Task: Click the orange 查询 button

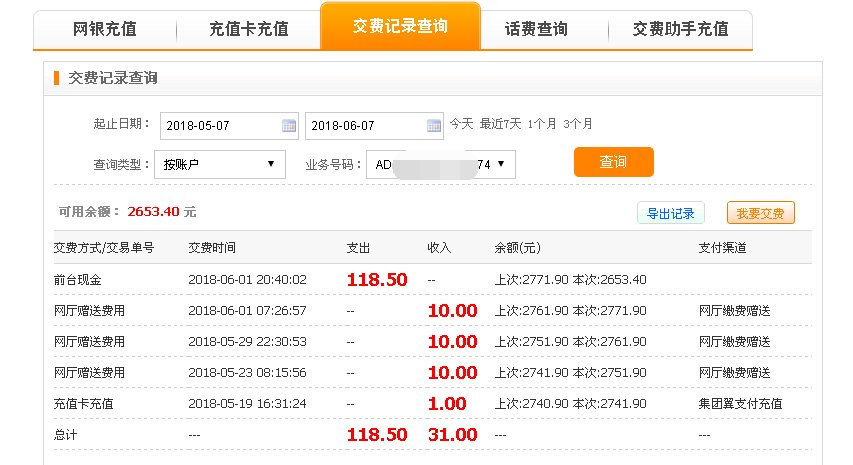Action: 614,162
